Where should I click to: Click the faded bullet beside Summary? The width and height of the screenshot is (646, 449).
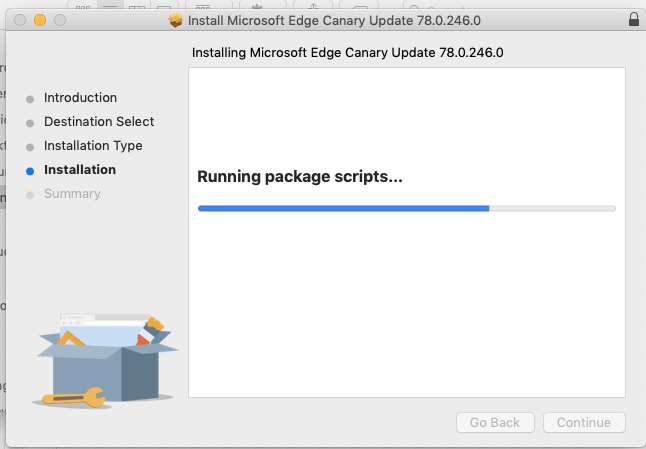30,195
